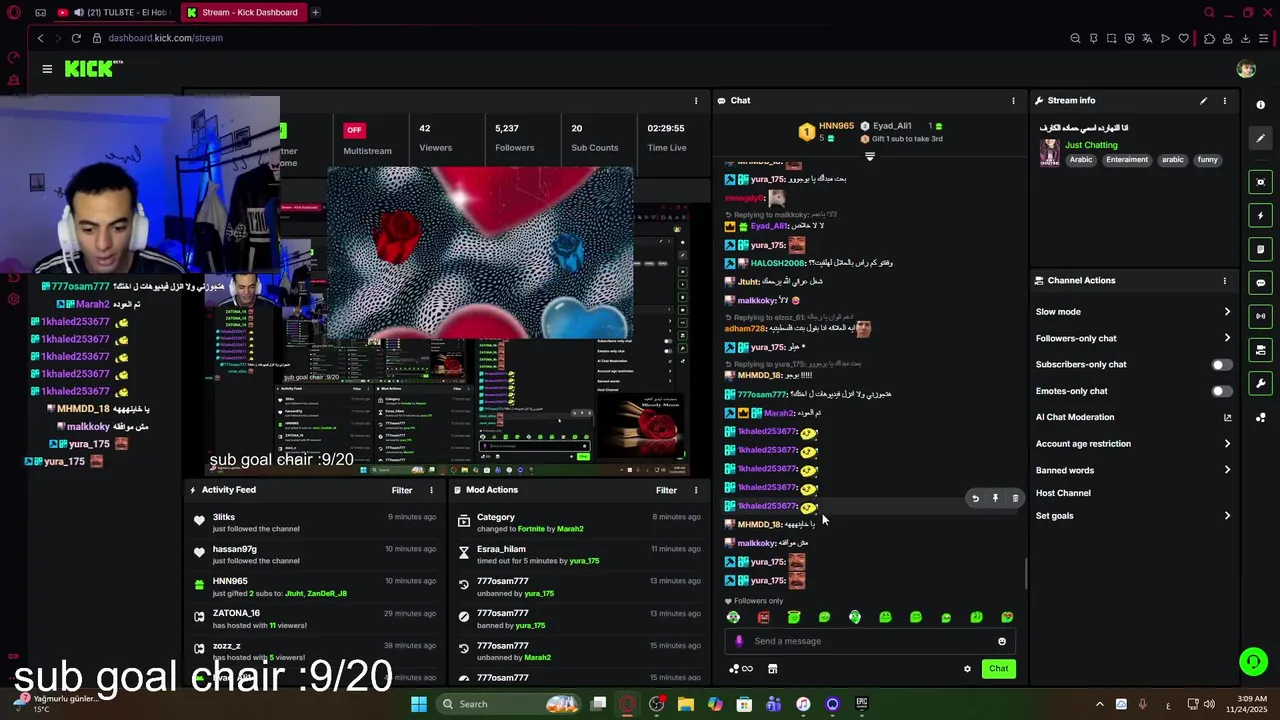This screenshot has height=720, width=1280.
Task: Pin the hovered chat message
Action: click(995, 498)
